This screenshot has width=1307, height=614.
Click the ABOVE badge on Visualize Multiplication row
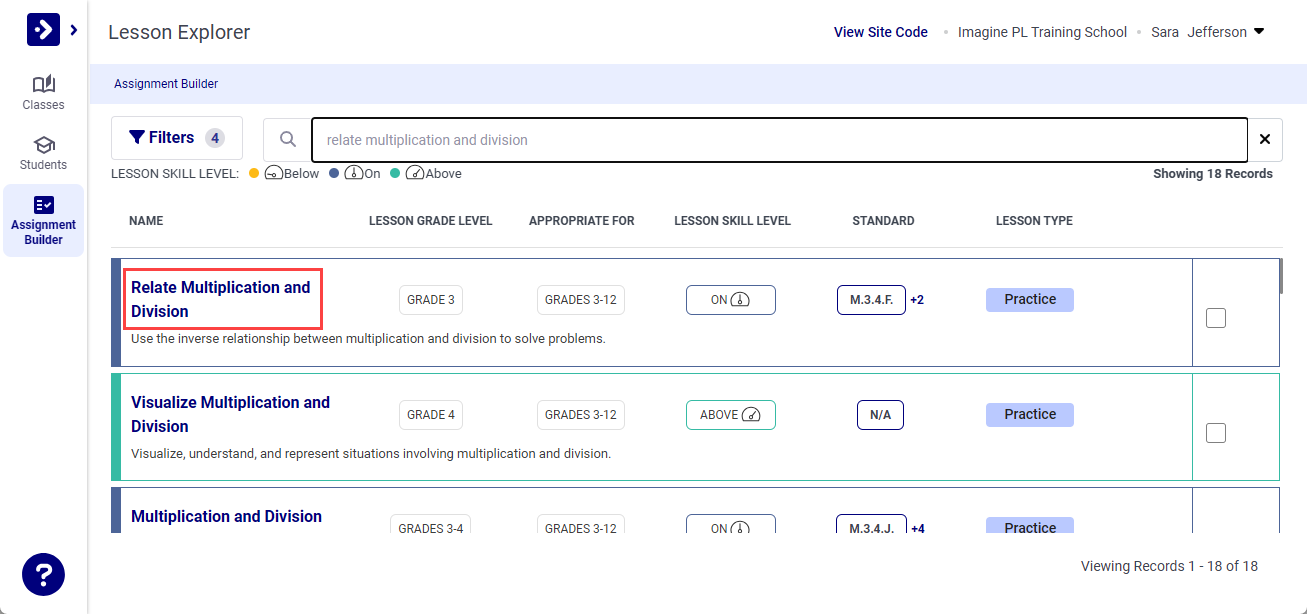730,414
